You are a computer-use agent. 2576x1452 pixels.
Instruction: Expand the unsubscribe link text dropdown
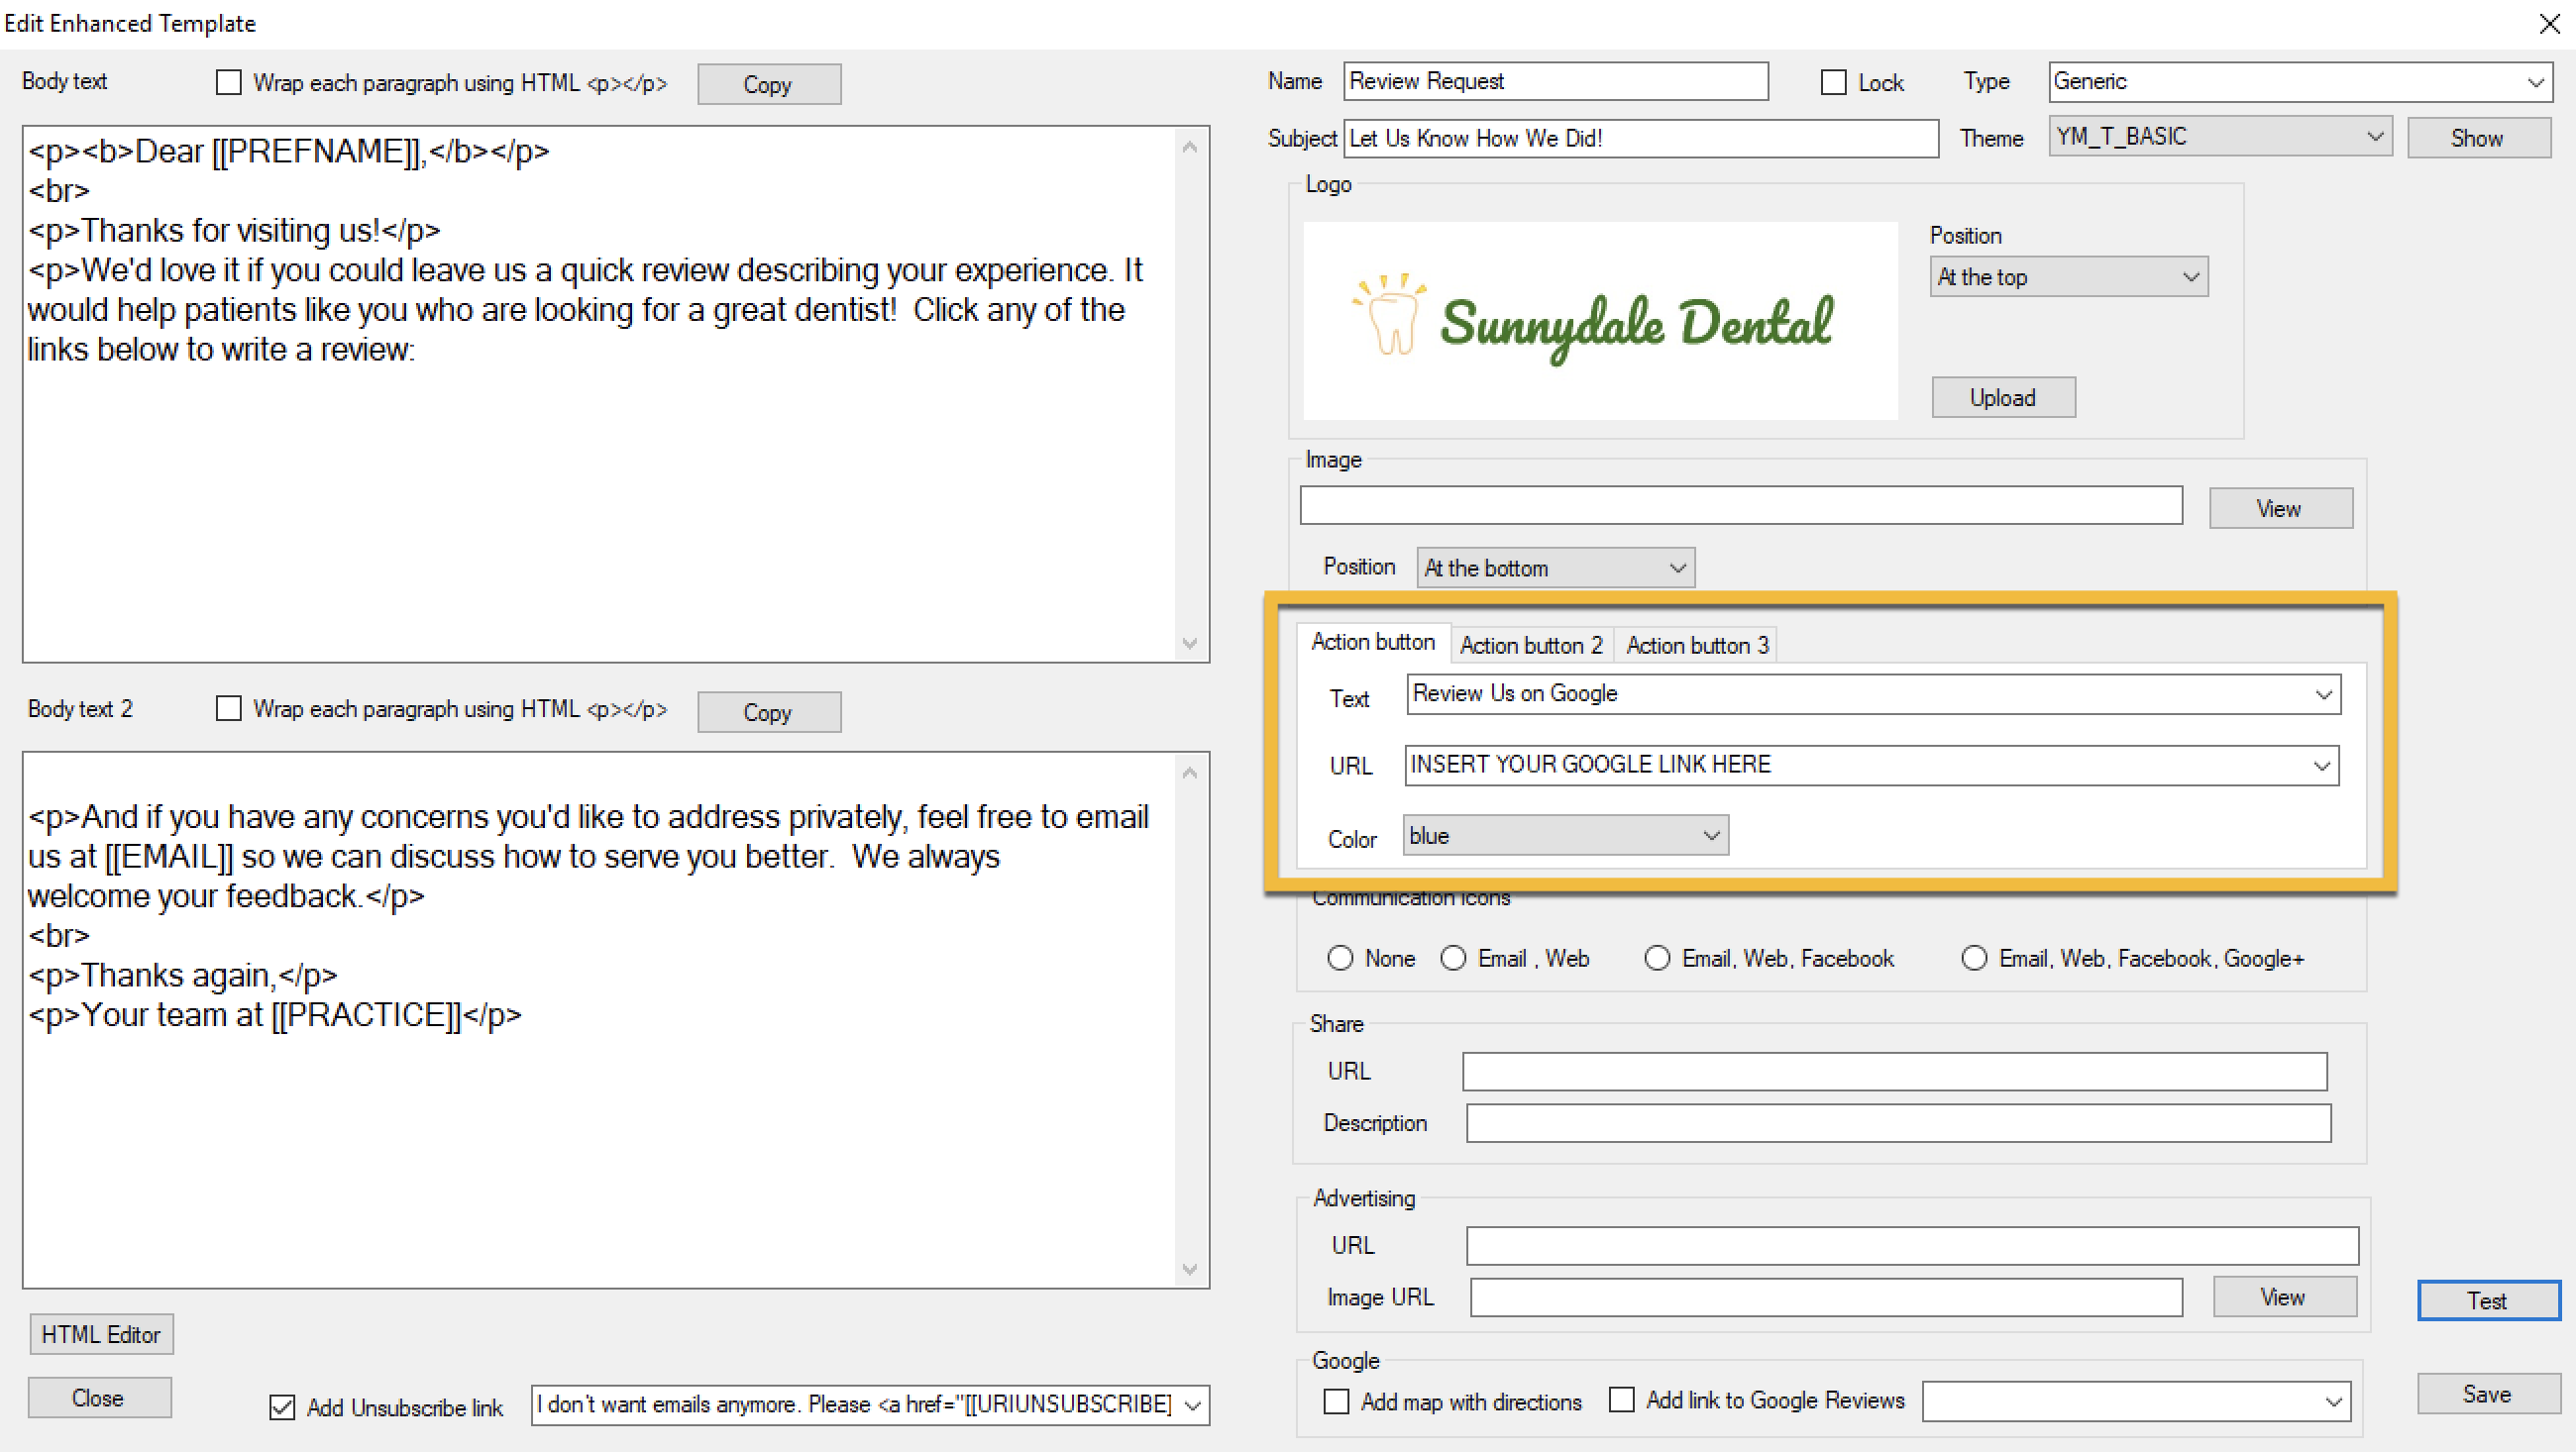pos(1192,1405)
